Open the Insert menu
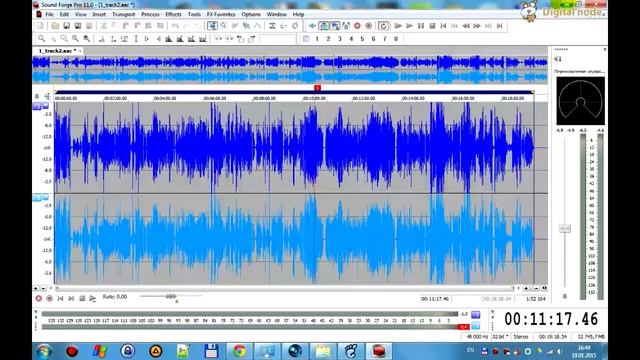The width and height of the screenshot is (640, 360). click(99, 14)
